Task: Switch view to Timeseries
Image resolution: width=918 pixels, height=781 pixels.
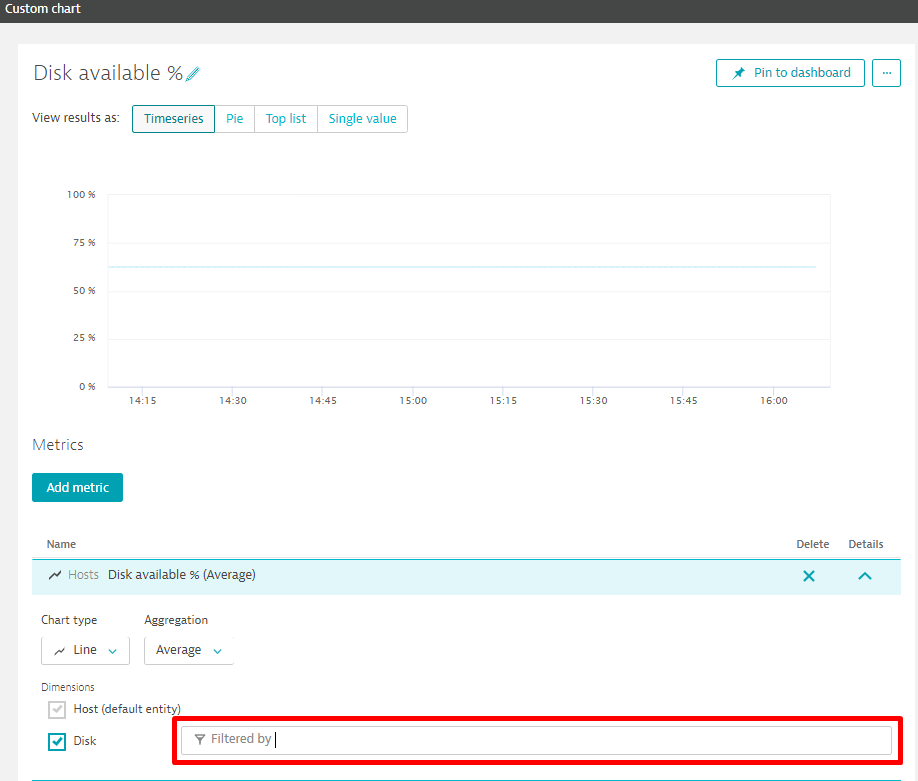Action: 173,119
